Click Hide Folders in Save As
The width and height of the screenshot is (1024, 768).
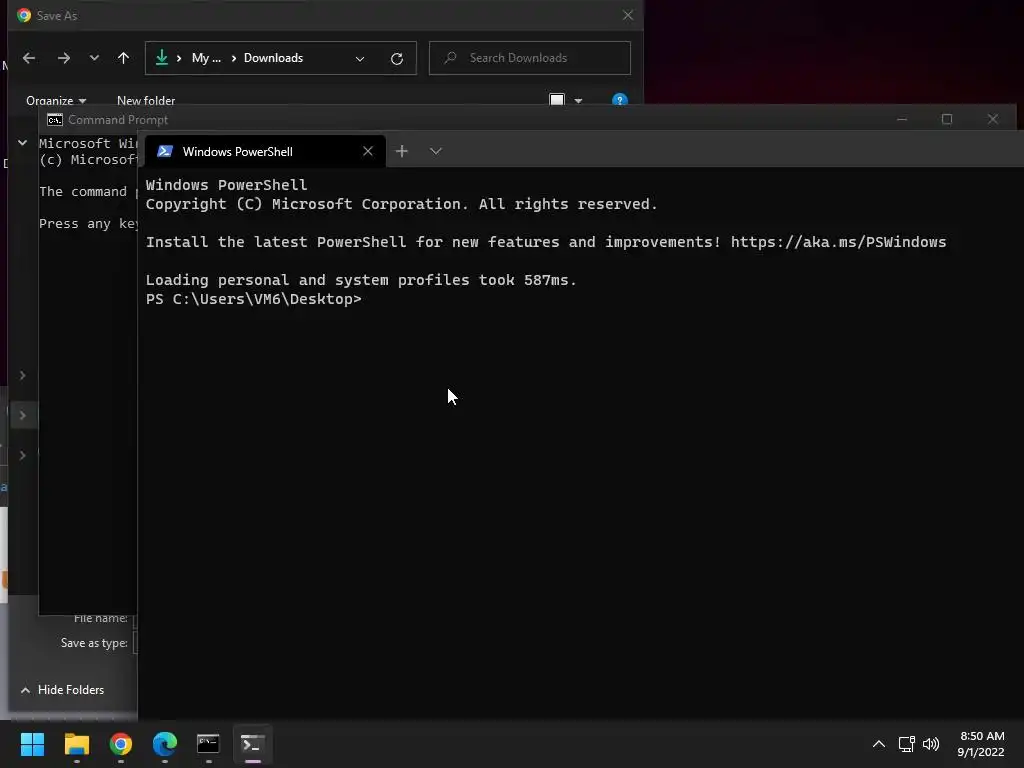[x=63, y=690]
